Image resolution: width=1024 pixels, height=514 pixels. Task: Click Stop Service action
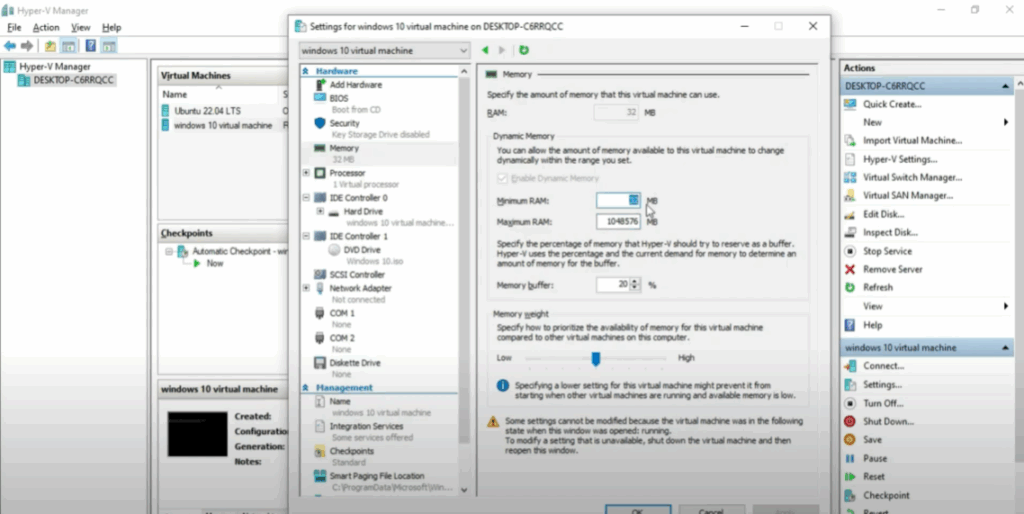coord(888,251)
